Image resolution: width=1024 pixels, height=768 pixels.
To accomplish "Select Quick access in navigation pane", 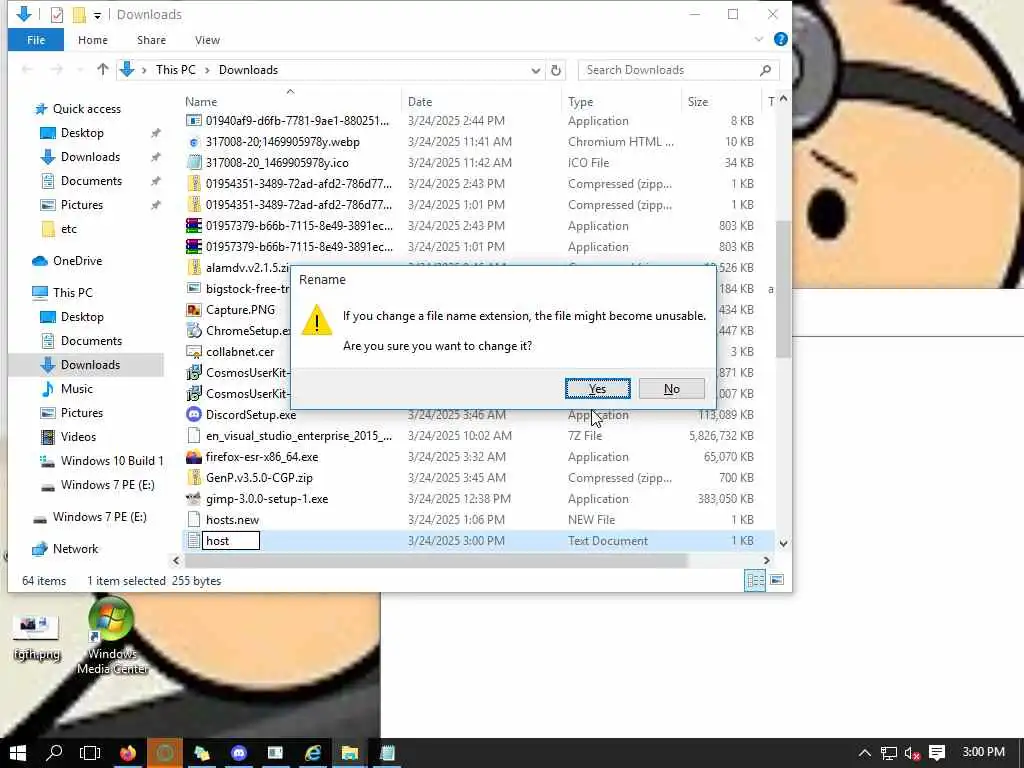I will click(x=86, y=108).
